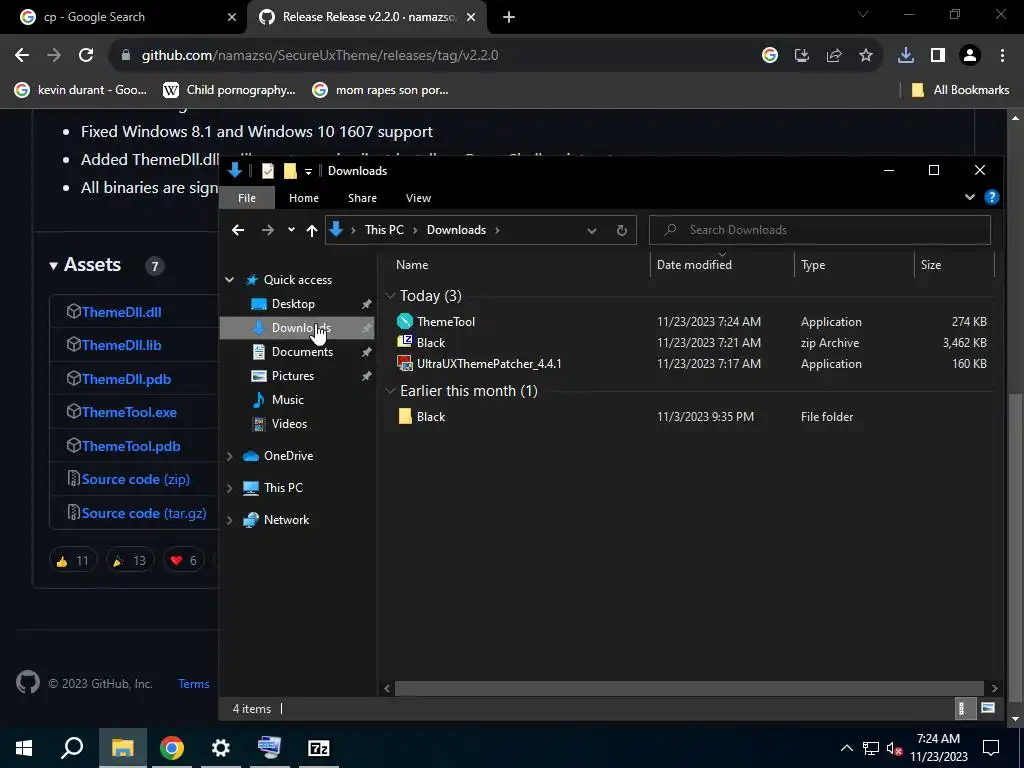Bookmark this page with the star icon
Screen dimensions: 1024x768
pos(866,56)
